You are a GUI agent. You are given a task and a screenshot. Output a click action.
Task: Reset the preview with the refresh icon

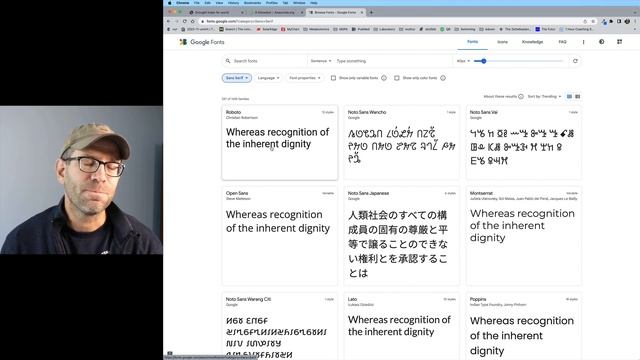pos(575,61)
